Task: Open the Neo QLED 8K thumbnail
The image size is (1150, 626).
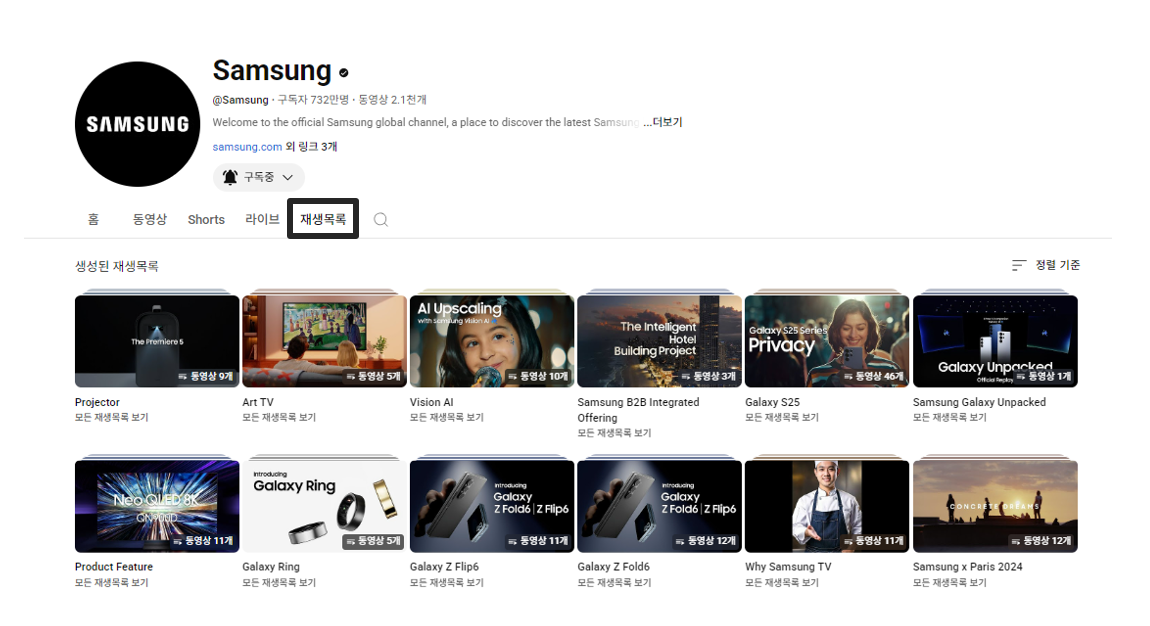Action: point(157,506)
